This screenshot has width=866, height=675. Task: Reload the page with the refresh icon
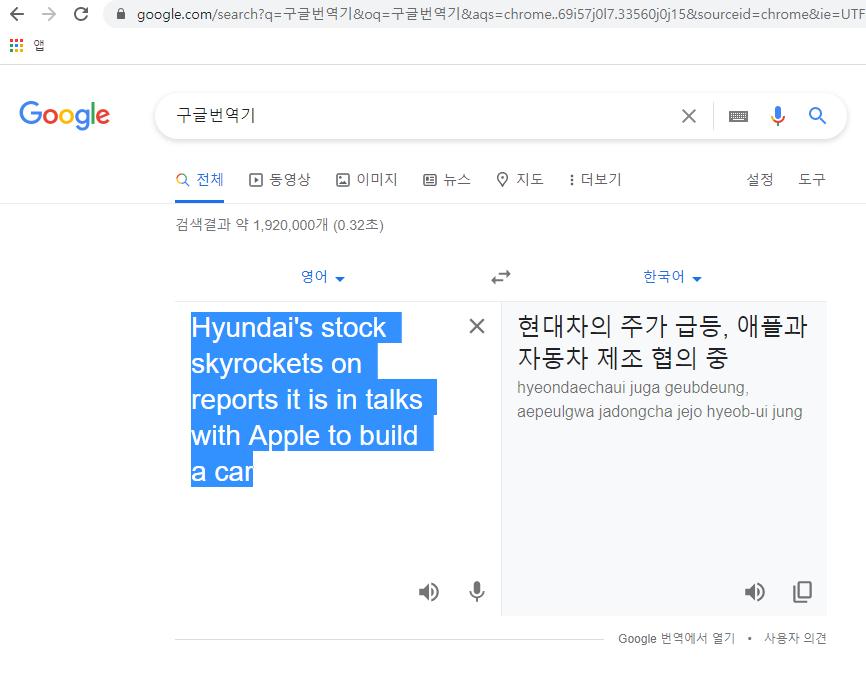pos(81,14)
